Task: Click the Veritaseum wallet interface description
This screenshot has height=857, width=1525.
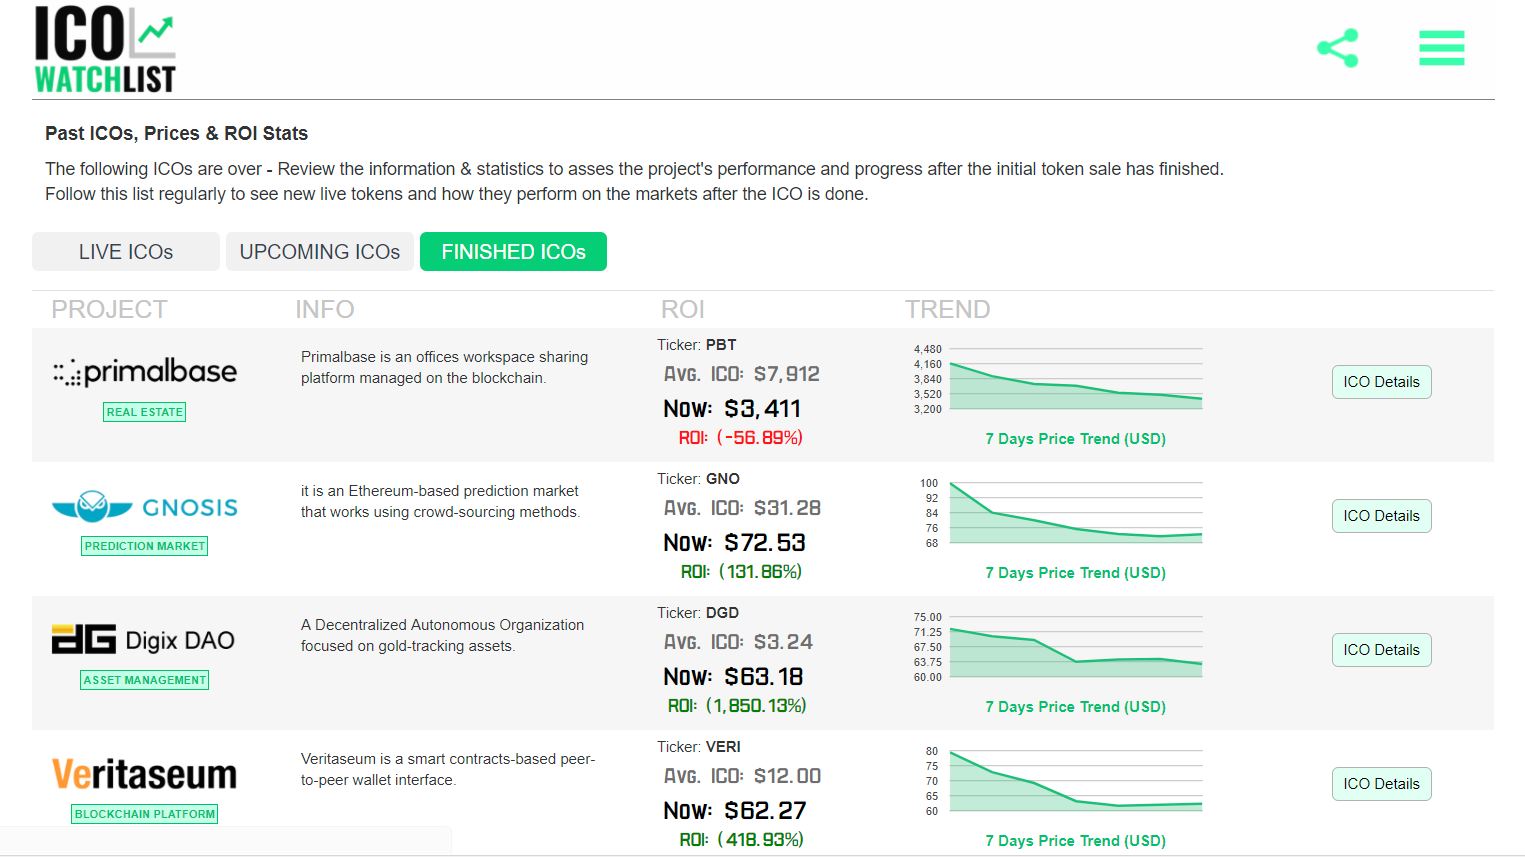Action: coord(448,769)
